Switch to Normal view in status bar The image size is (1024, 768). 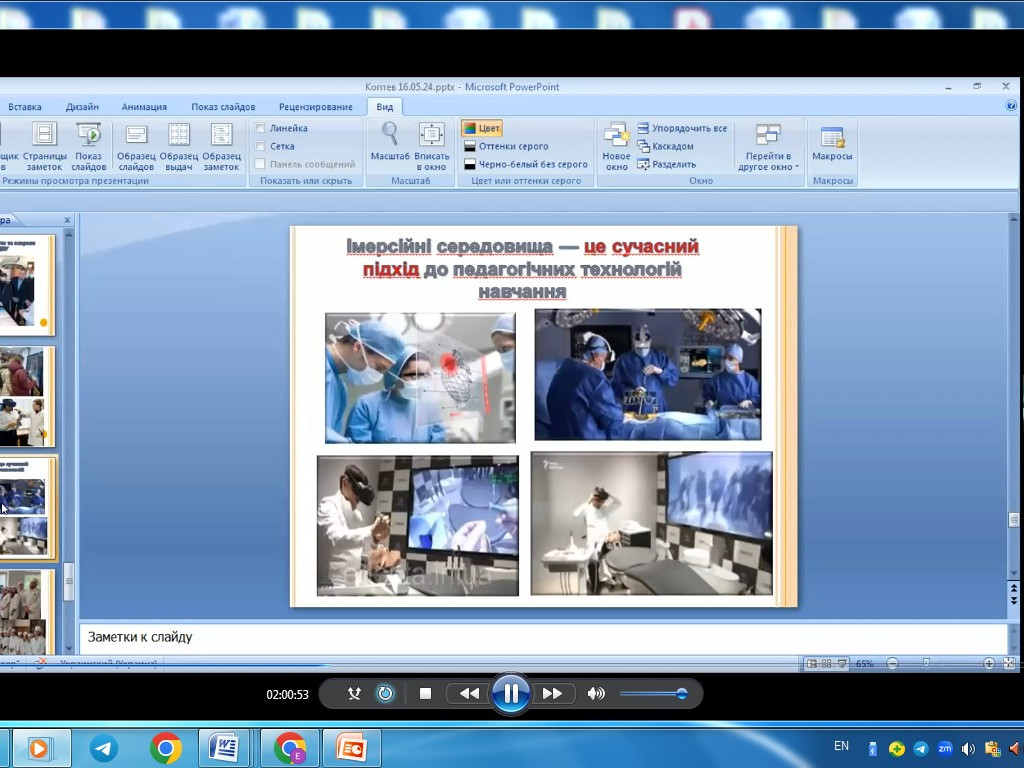point(811,664)
